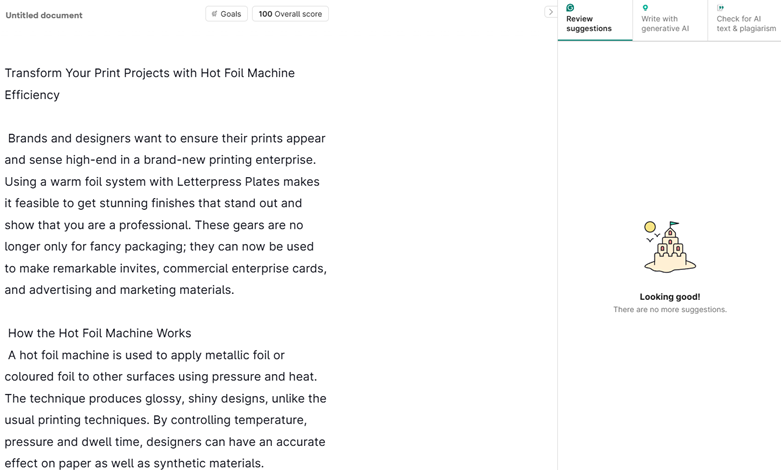Click the 'There are no more suggestions' text
The height and width of the screenshot is (470, 781).
point(669,310)
